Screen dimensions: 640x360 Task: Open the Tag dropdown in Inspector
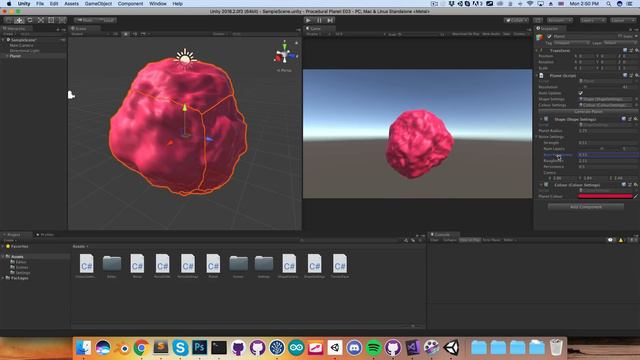pos(571,43)
